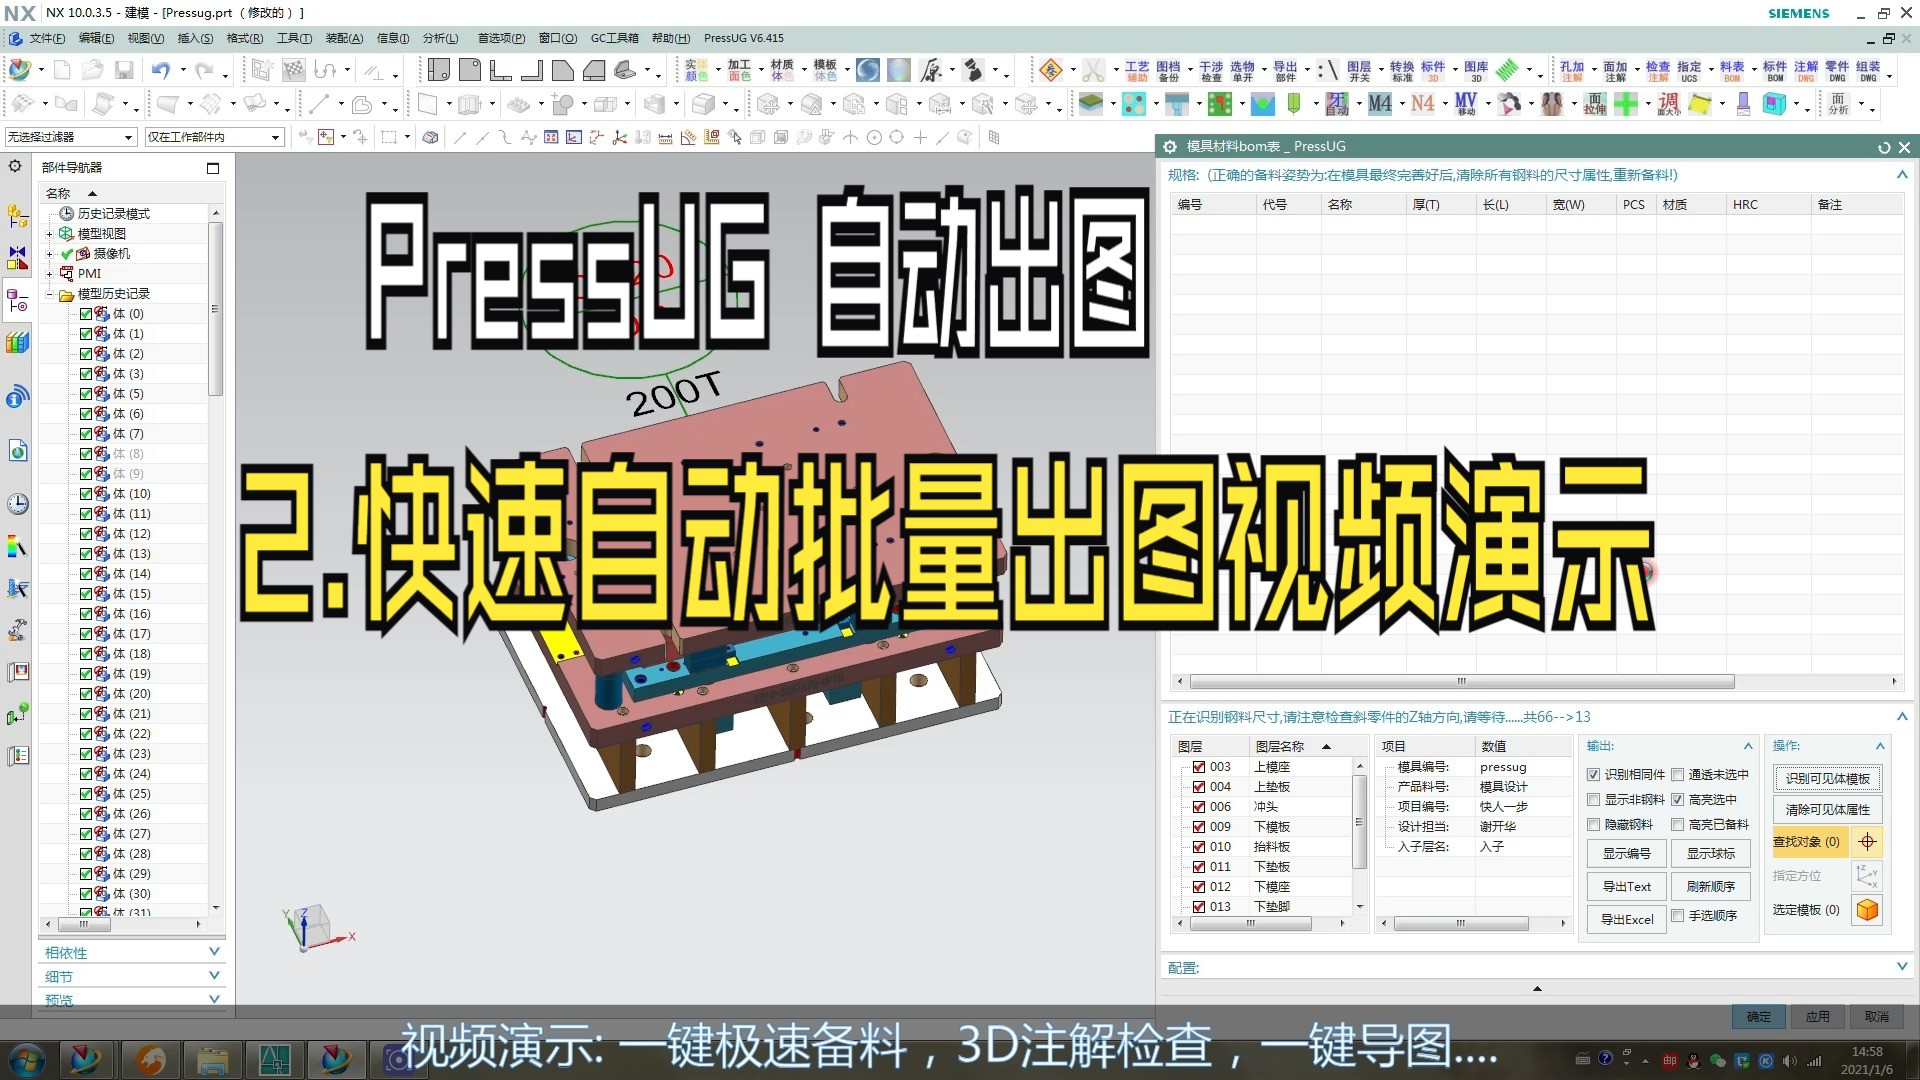Uncheck layer 003 上模座 checkbox
Screen dimensions: 1920x1080
tap(1198, 767)
